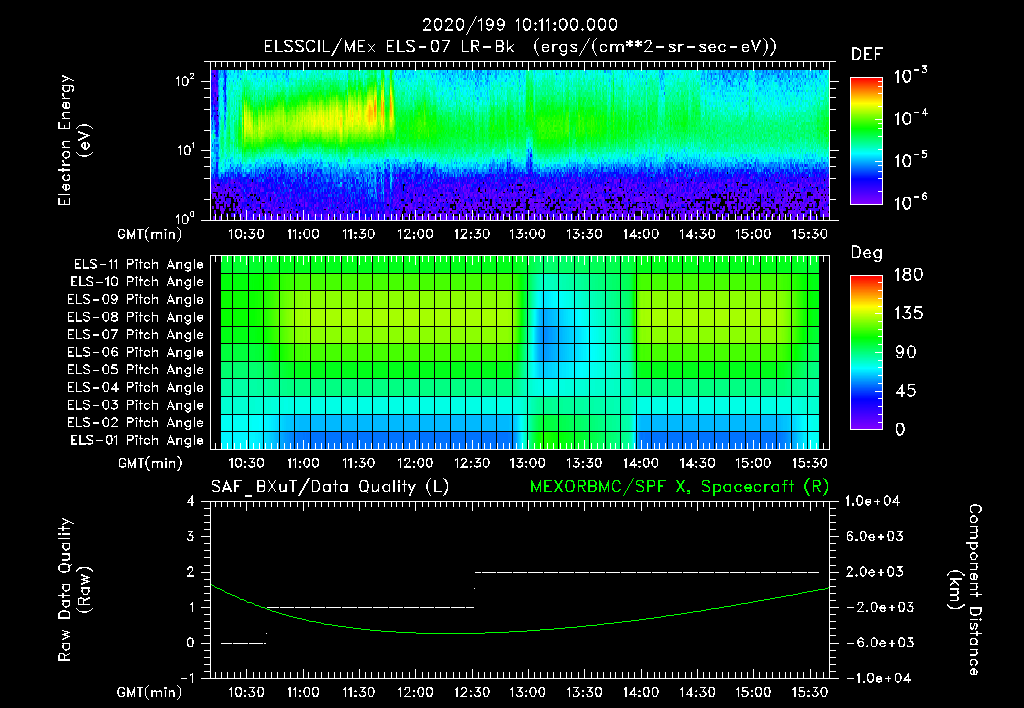Click the DEF color bar in the top panel

[866, 140]
